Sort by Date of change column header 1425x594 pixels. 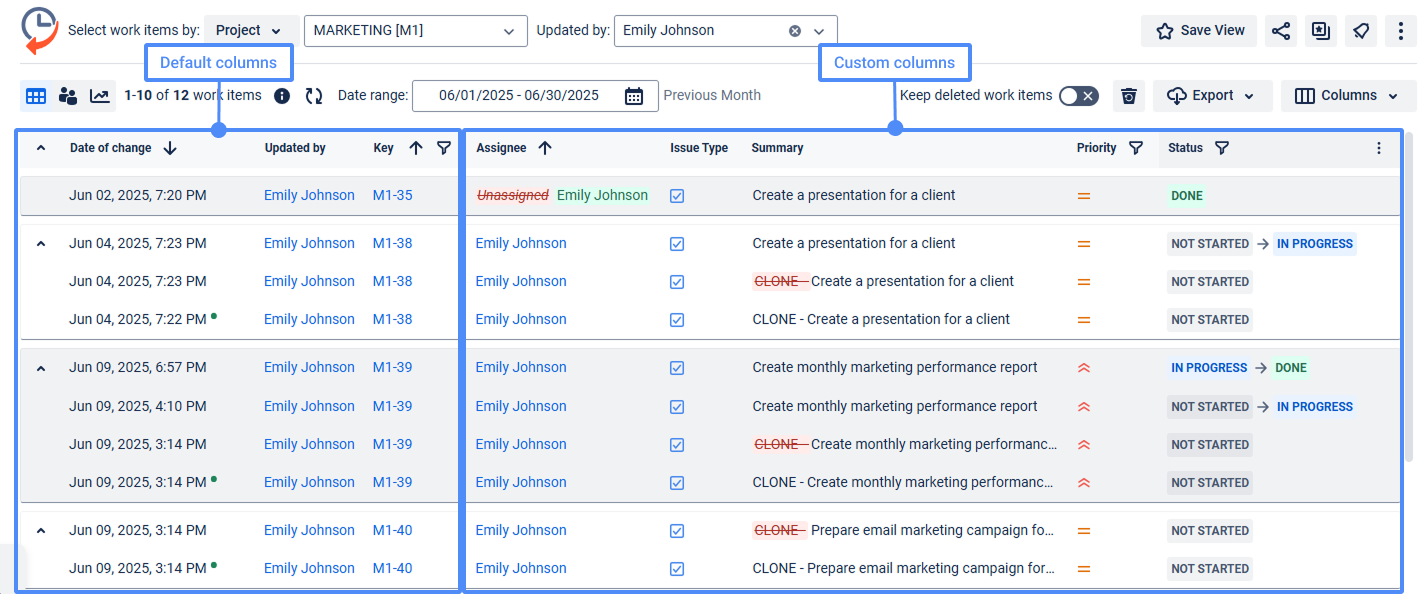(x=111, y=148)
